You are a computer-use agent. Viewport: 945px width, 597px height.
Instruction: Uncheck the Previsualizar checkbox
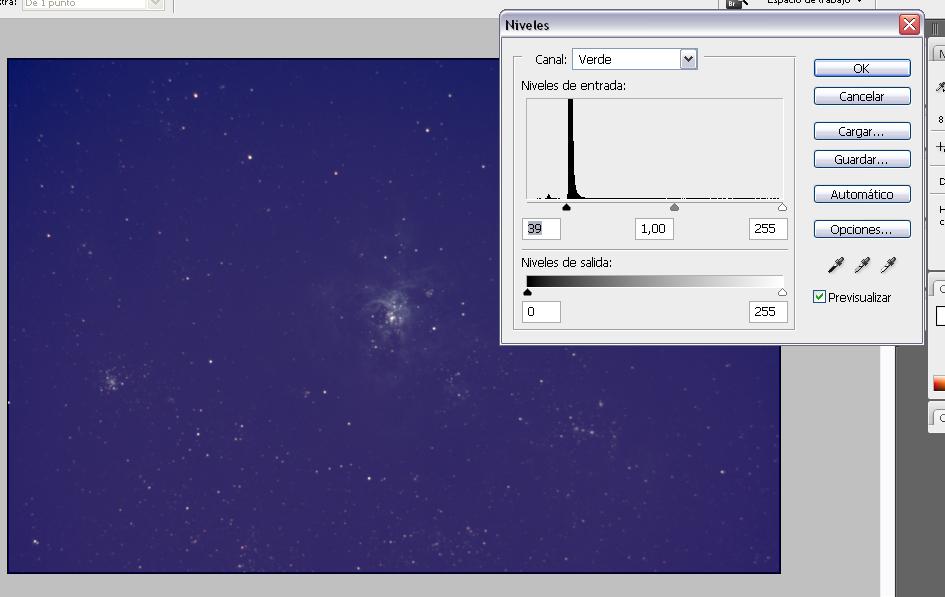pyautogui.click(x=819, y=296)
